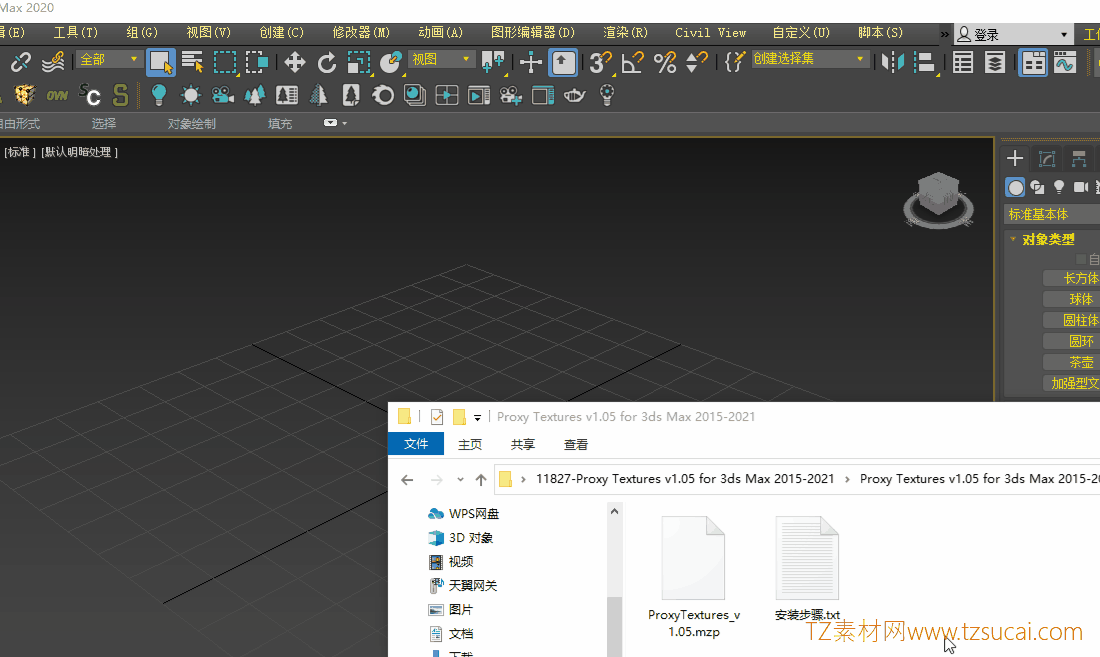The height and width of the screenshot is (657, 1100).
Task: Select the Lights category bulb icon
Action: 1059,187
